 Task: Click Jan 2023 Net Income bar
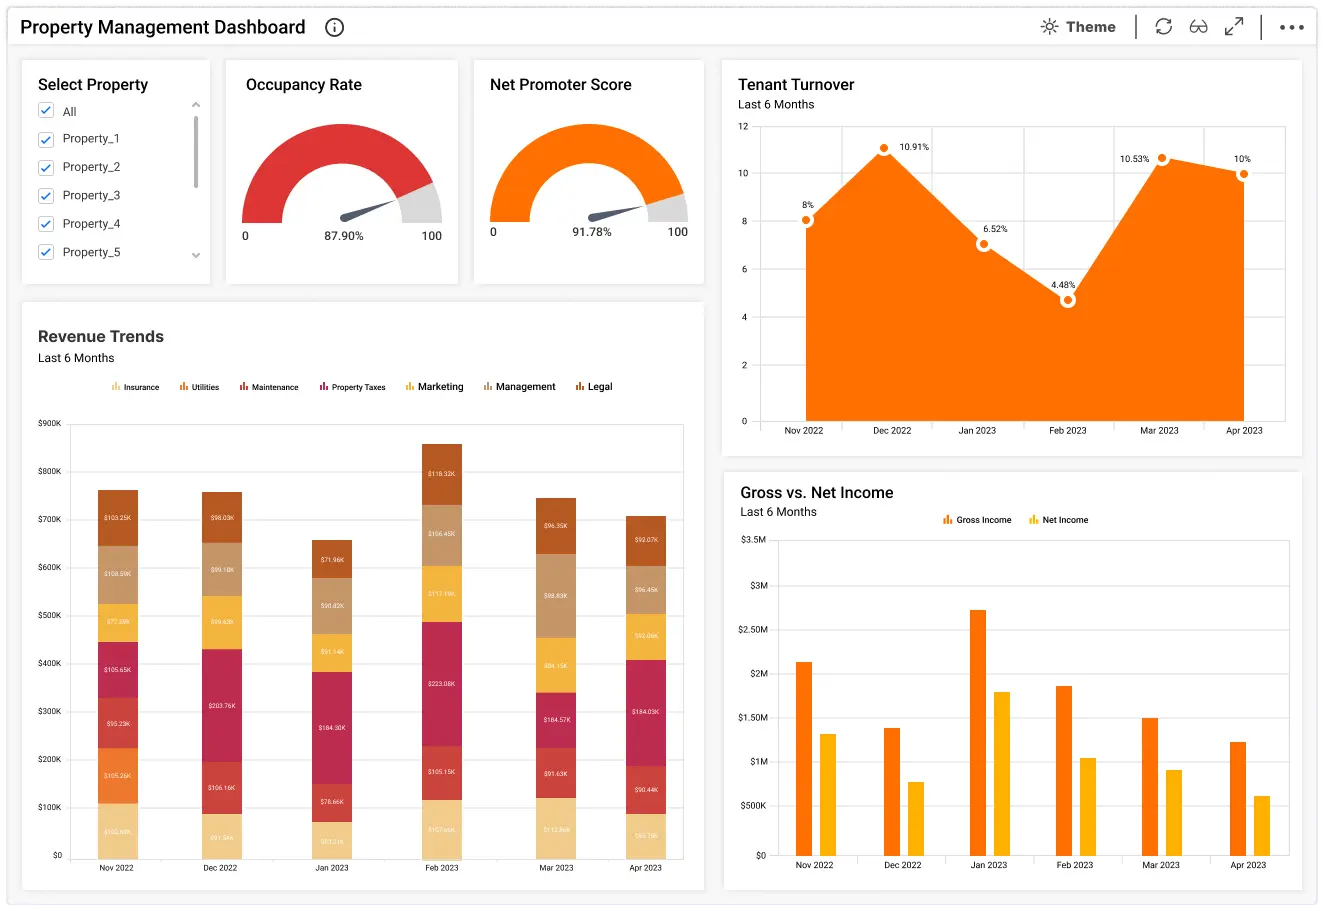(1002, 773)
